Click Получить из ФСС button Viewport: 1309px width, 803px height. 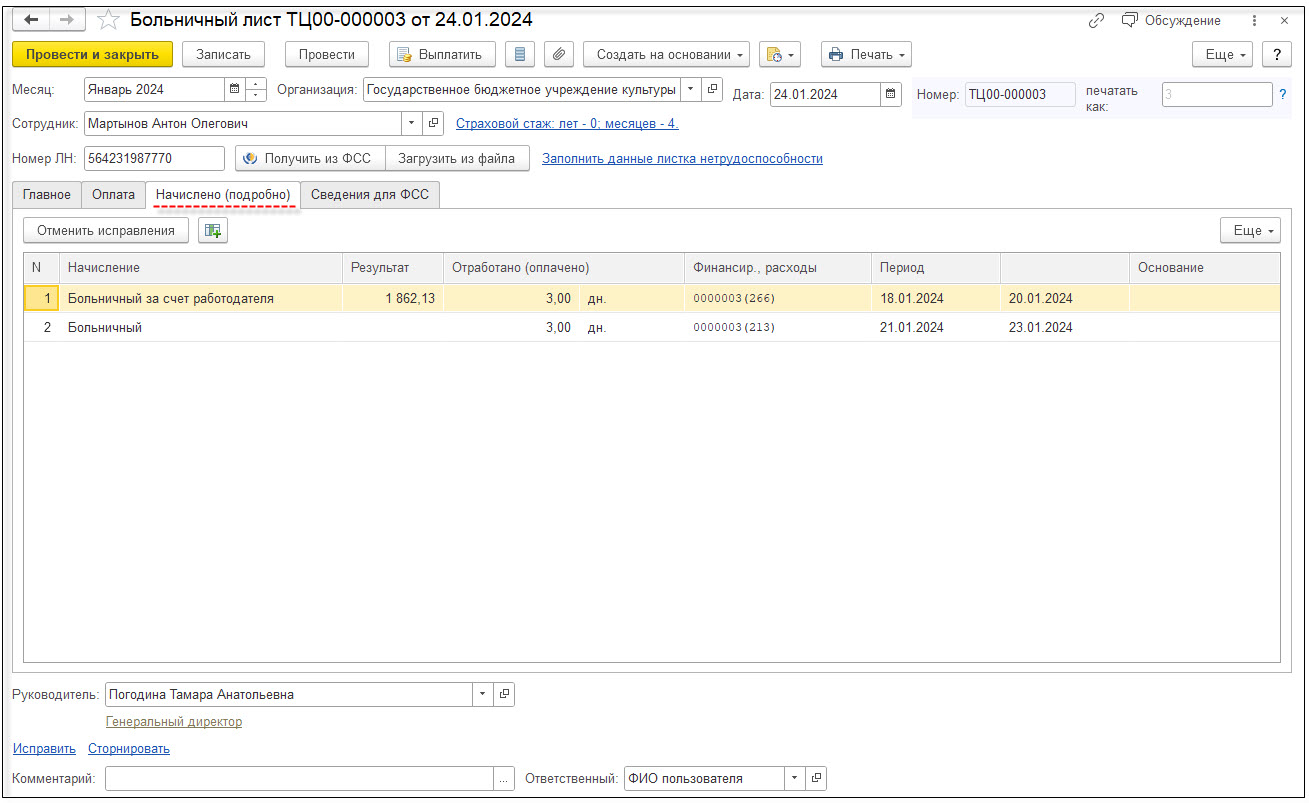[x=309, y=158]
